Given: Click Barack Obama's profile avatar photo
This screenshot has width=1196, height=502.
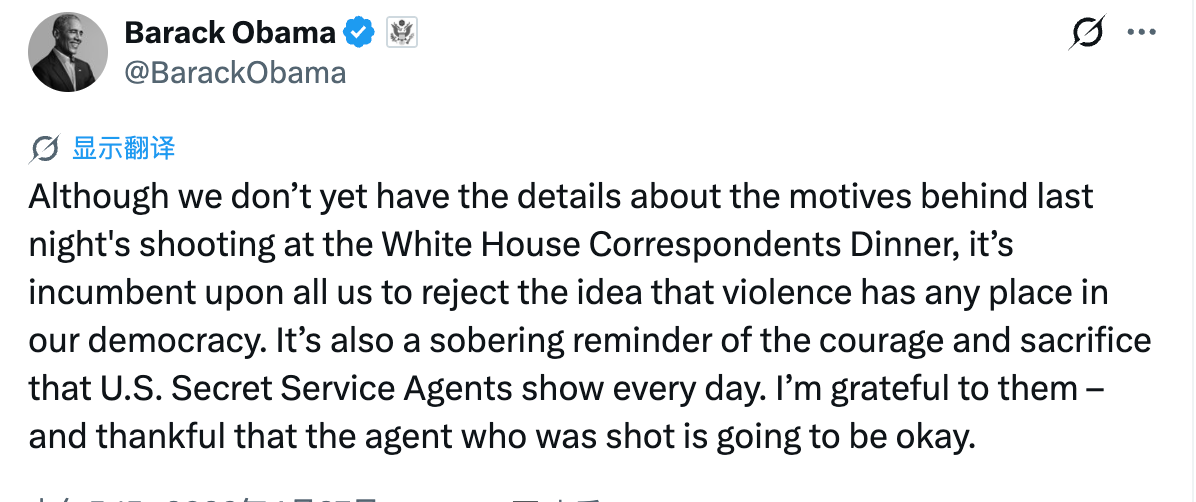Looking at the screenshot, I should [67, 53].
